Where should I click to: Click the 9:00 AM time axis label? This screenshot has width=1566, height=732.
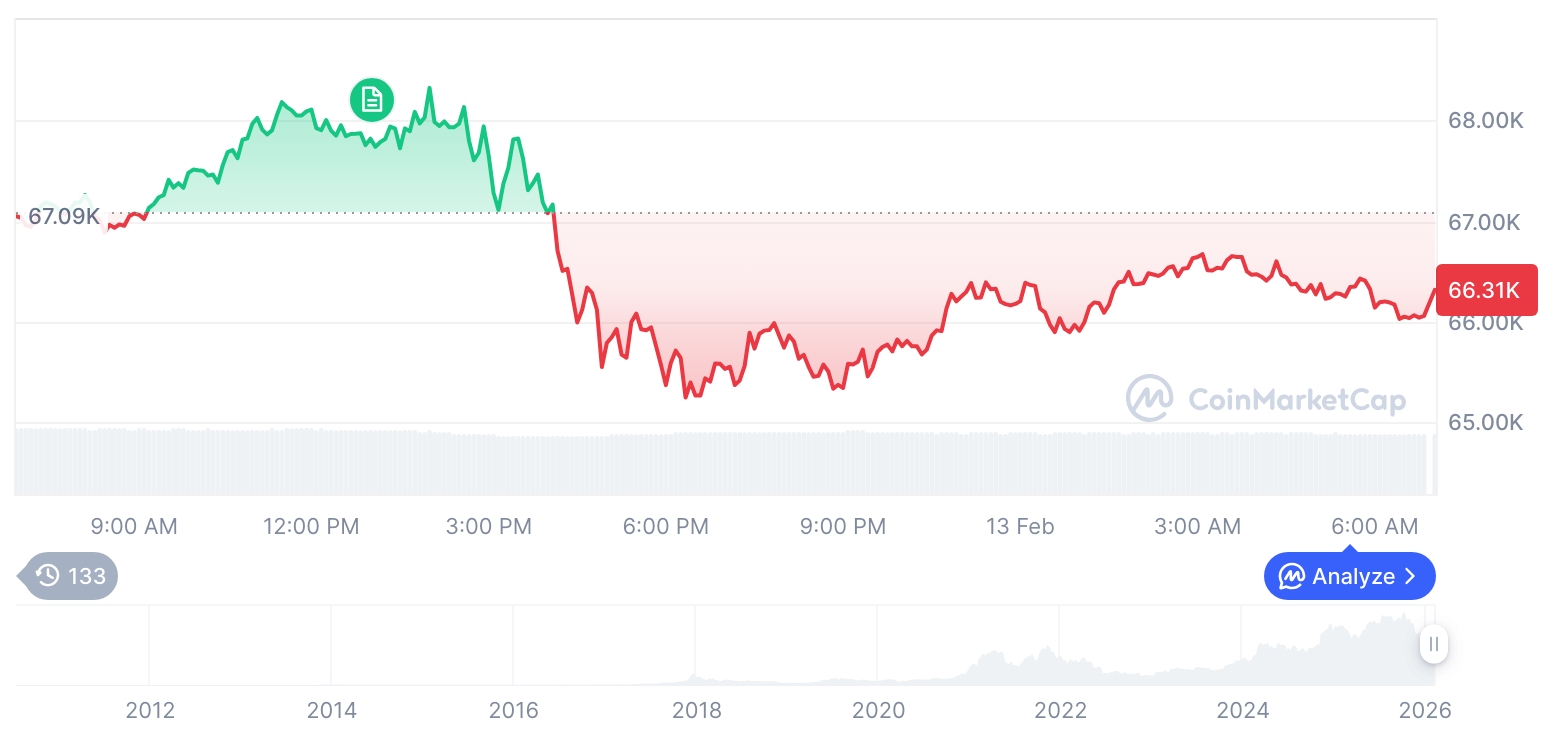click(134, 526)
